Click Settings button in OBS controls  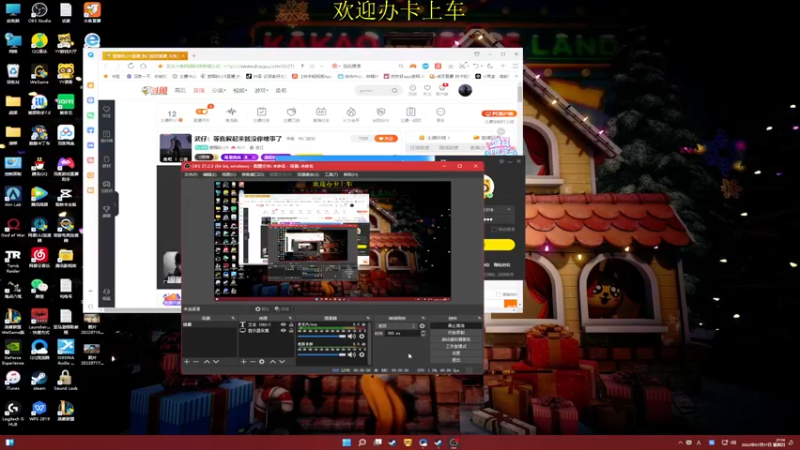click(x=456, y=353)
